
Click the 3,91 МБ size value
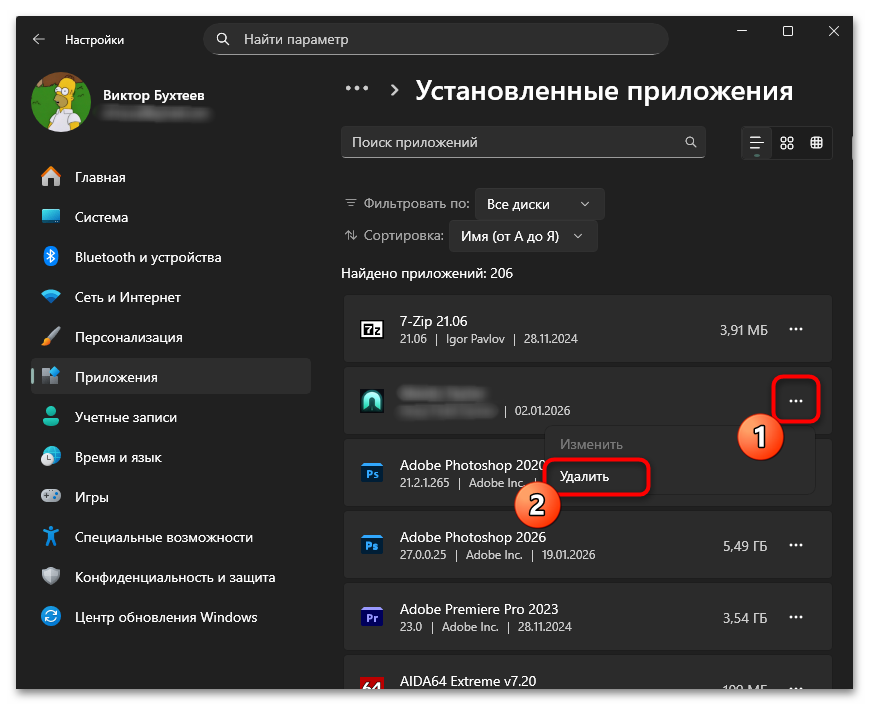click(x=744, y=330)
